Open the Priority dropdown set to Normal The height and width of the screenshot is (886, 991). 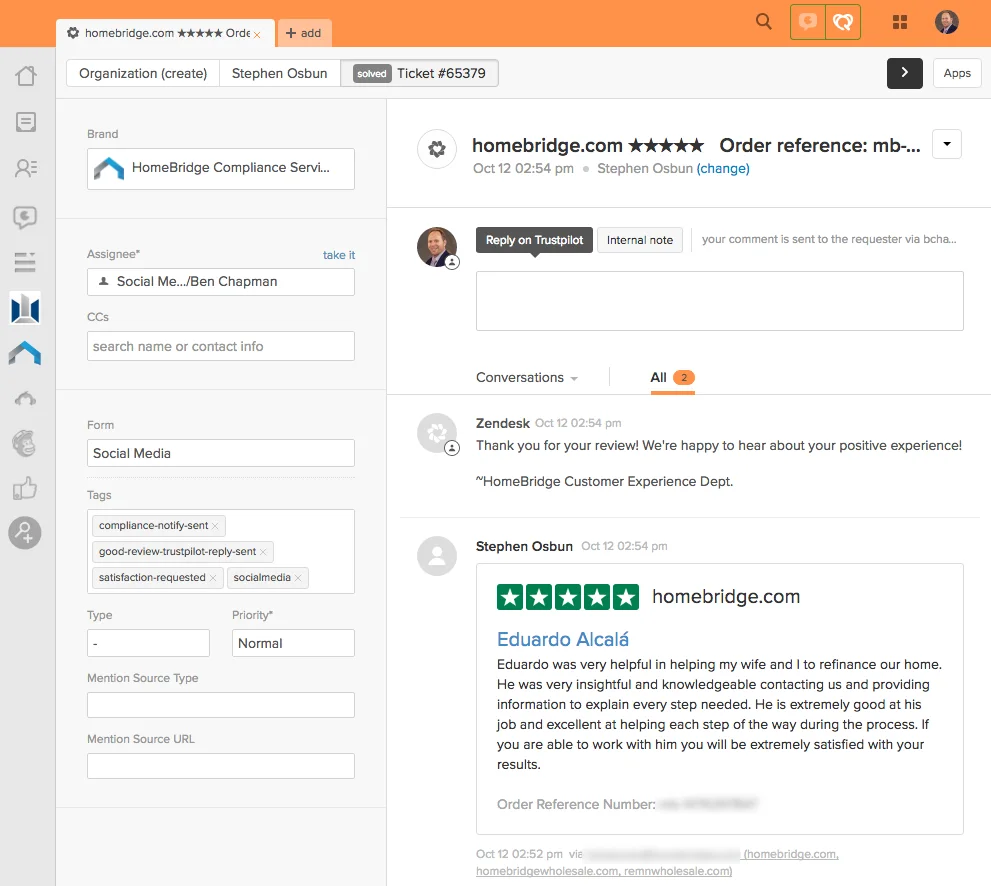point(293,643)
